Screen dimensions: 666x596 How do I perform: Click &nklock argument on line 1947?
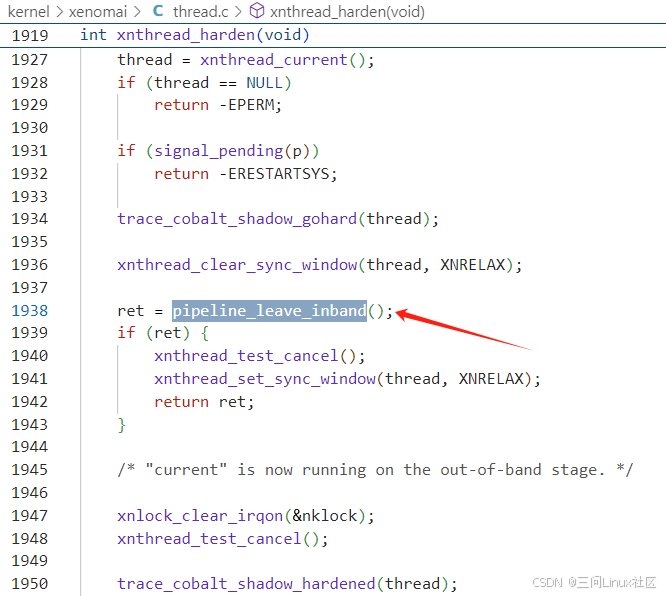325,516
